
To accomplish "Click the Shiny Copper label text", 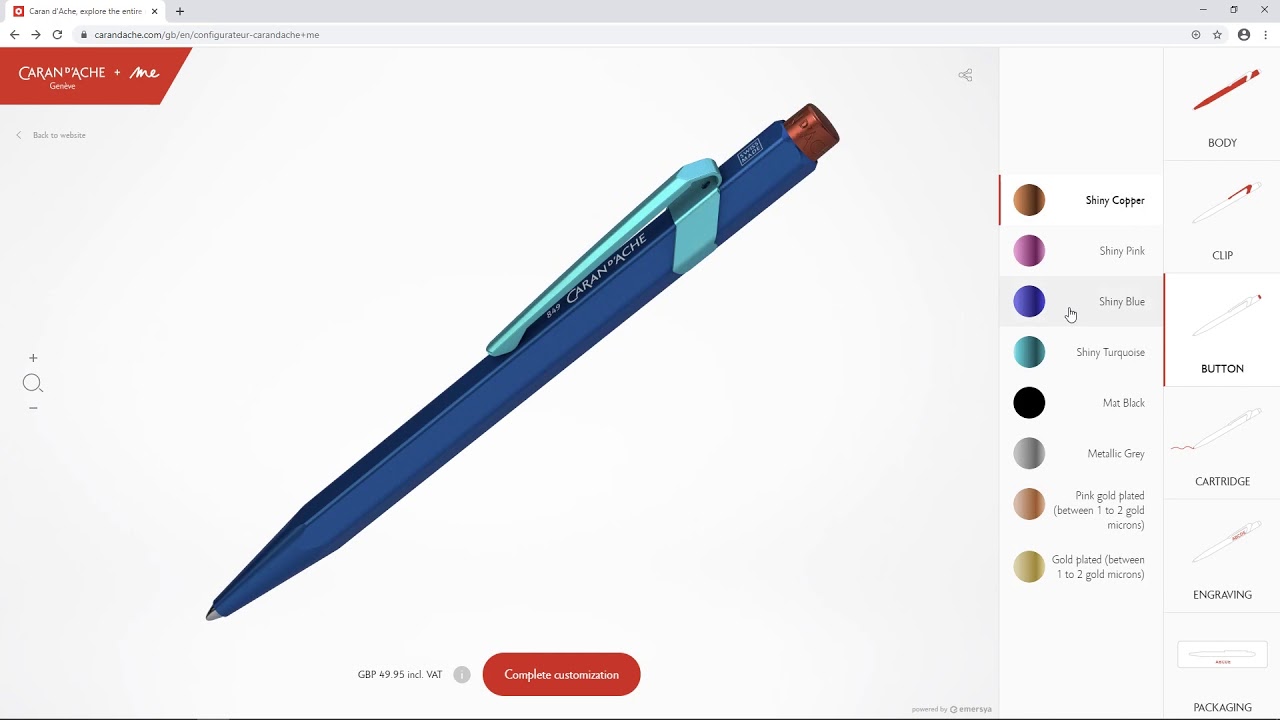I will [x=1115, y=200].
